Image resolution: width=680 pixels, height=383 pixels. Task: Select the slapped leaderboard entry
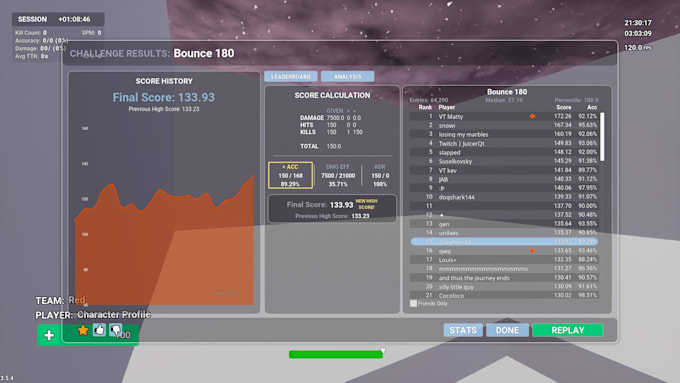click(504, 152)
